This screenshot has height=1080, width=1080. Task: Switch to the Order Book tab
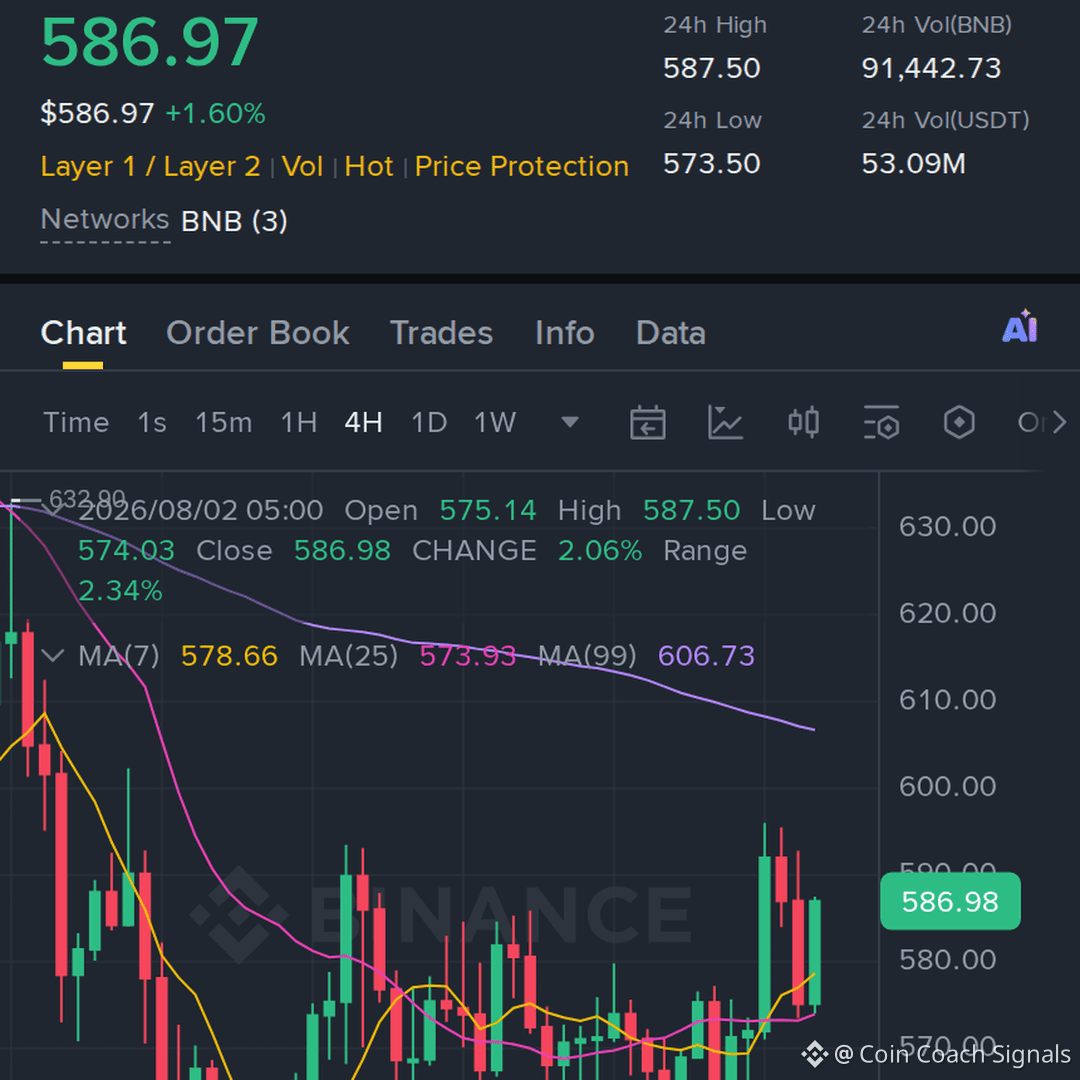[x=258, y=333]
